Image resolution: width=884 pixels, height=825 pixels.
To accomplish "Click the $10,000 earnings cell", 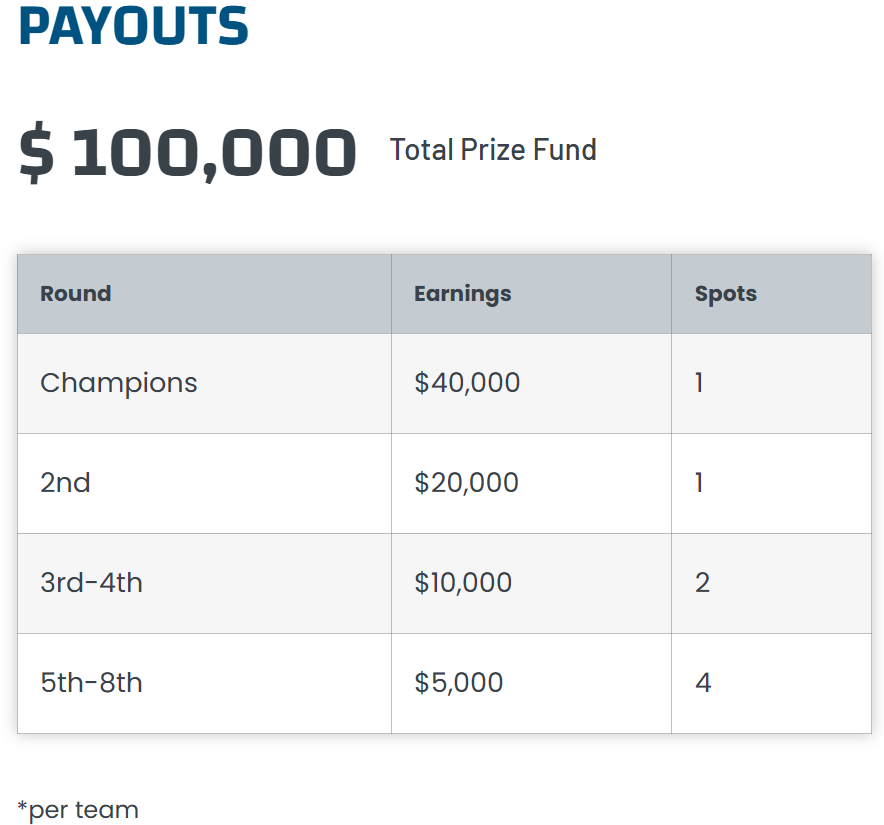I will pyautogui.click(x=463, y=583).
